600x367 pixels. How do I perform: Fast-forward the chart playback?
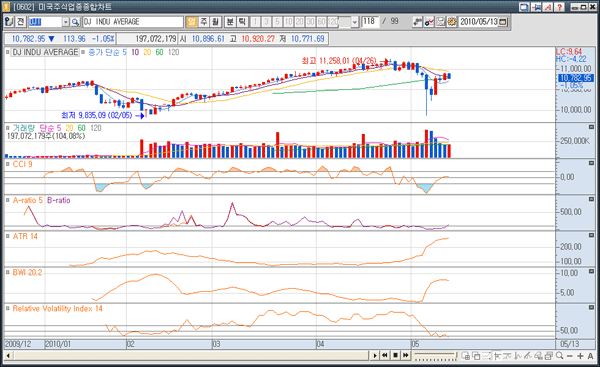click(406, 356)
